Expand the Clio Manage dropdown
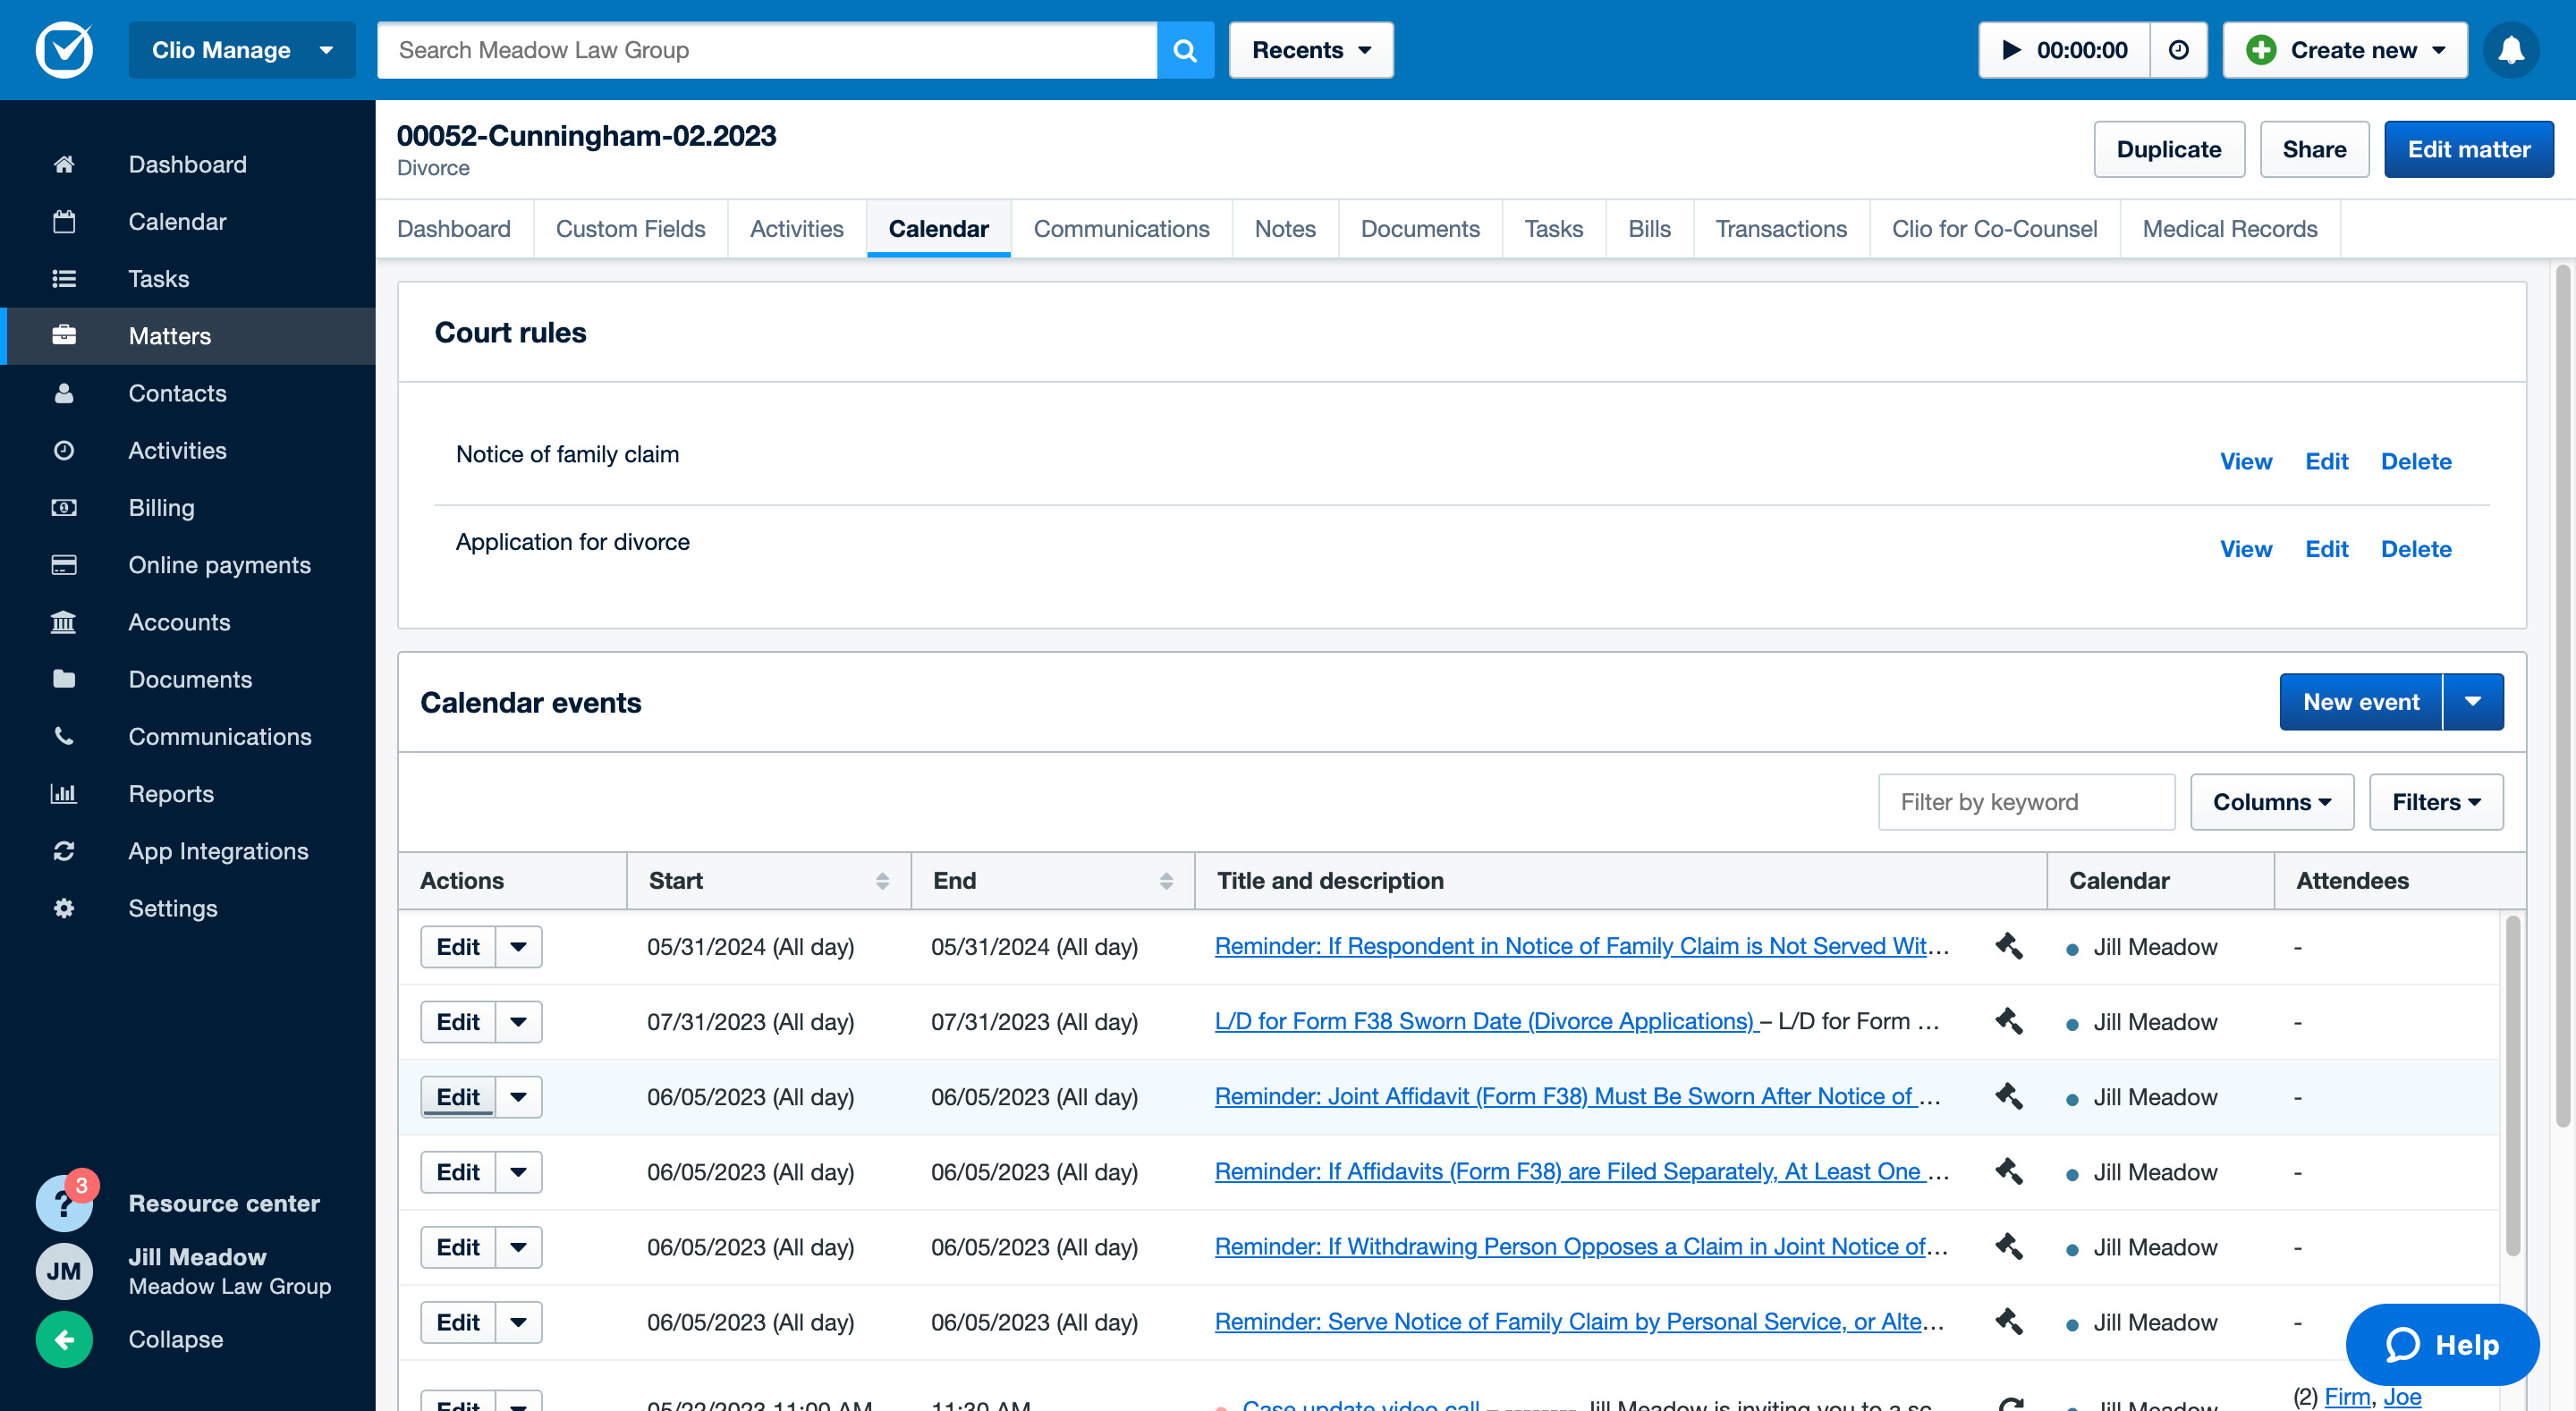The image size is (2576, 1411). click(x=241, y=50)
